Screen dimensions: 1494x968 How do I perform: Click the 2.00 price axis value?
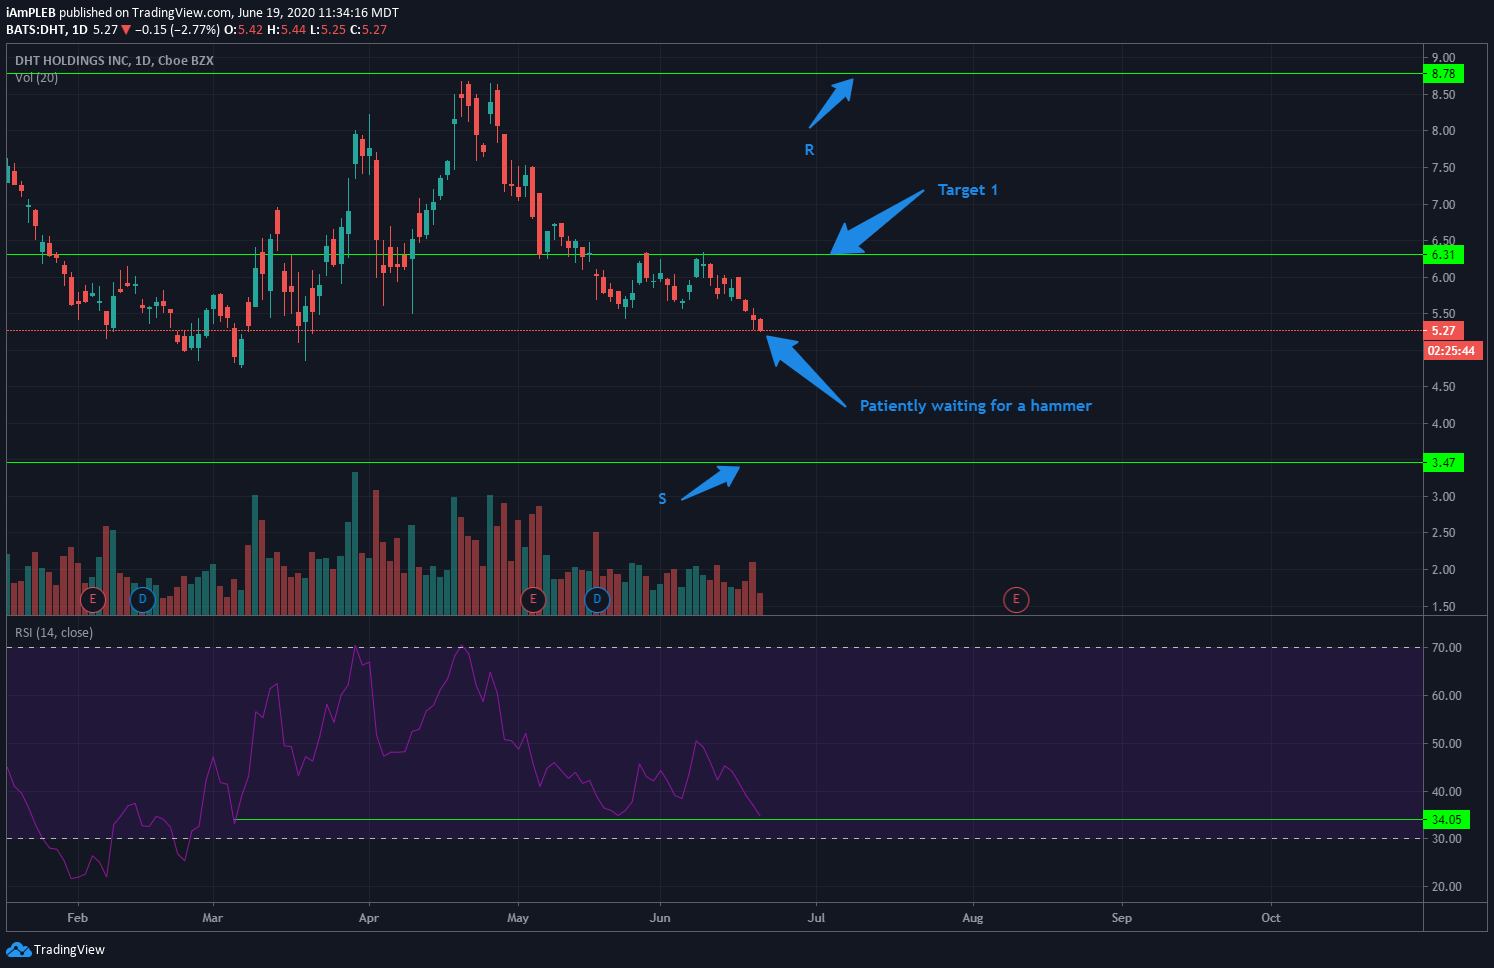click(1443, 570)
